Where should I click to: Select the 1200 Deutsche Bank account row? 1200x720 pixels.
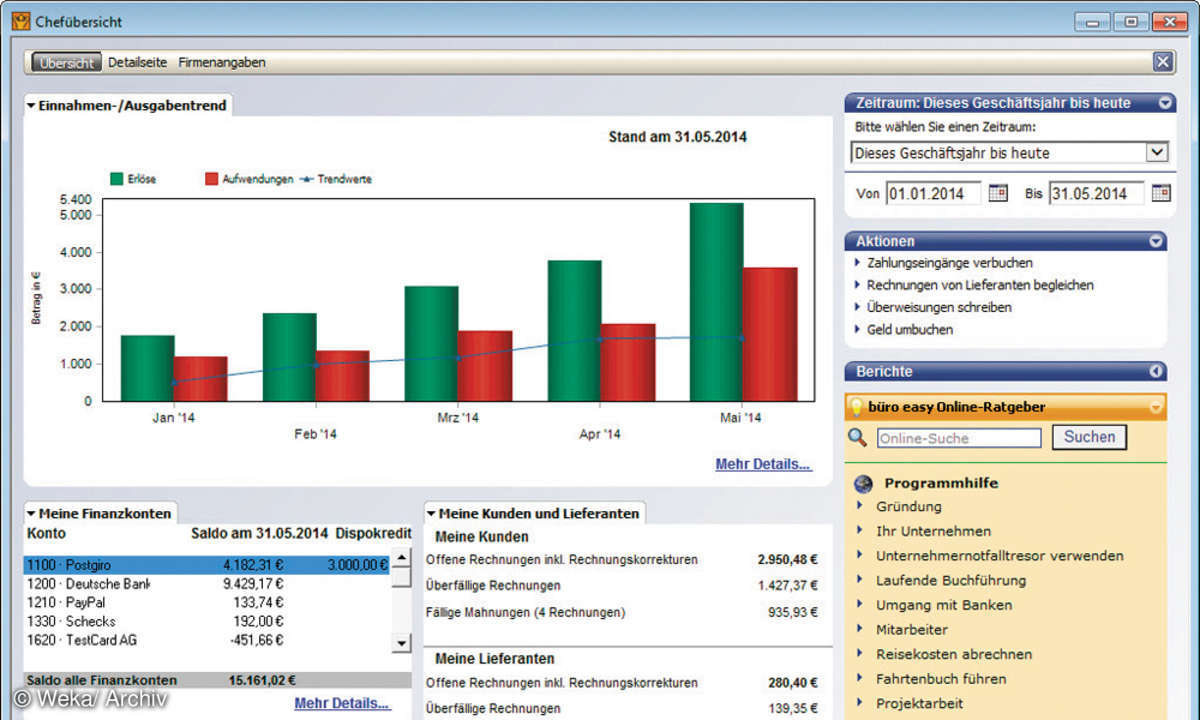(206, 584)
